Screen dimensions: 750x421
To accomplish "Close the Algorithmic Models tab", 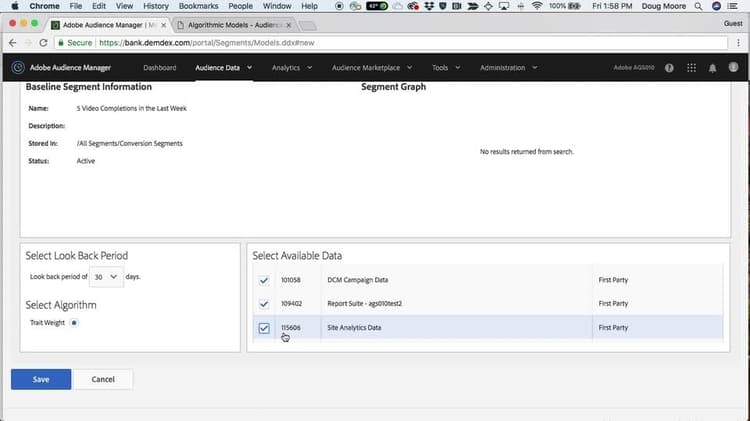I will click(x=288, y=25).
